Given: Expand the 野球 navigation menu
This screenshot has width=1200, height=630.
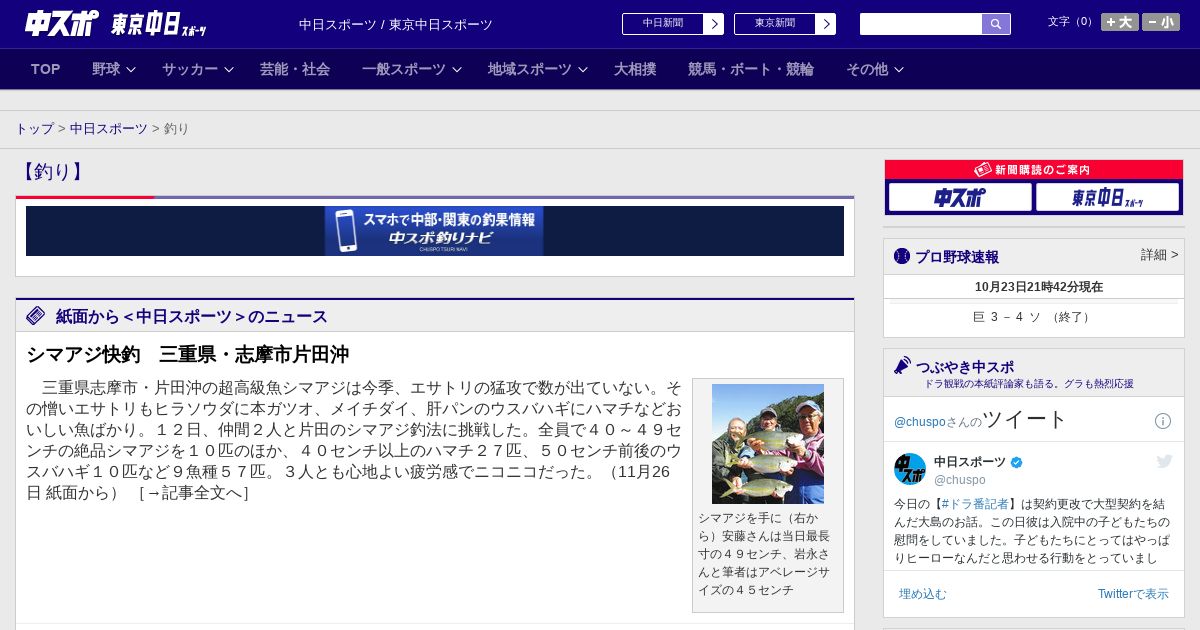Looking at the screenshot, I should point(113,69).
